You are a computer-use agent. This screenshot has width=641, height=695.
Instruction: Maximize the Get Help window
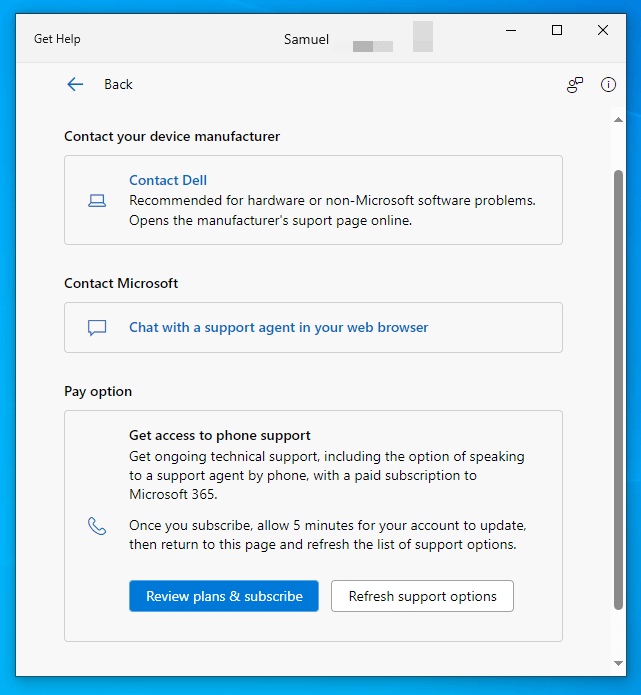557,30
